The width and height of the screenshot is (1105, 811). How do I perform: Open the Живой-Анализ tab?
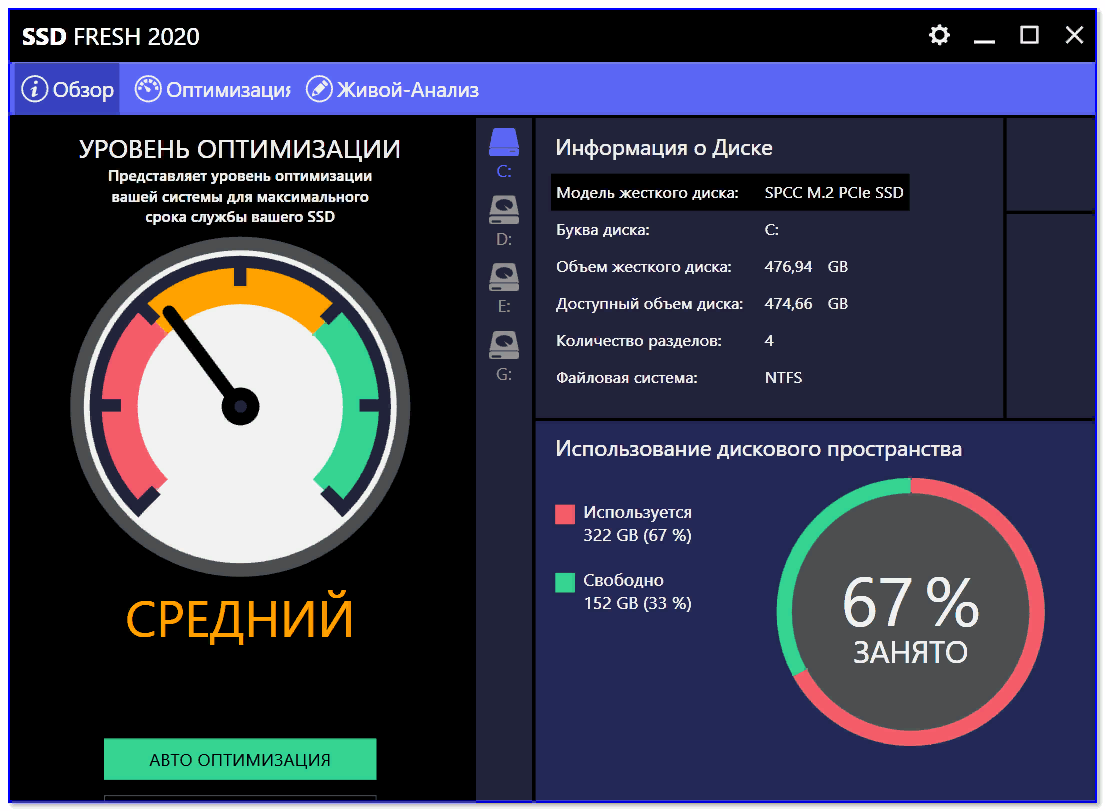click(392, 89)
